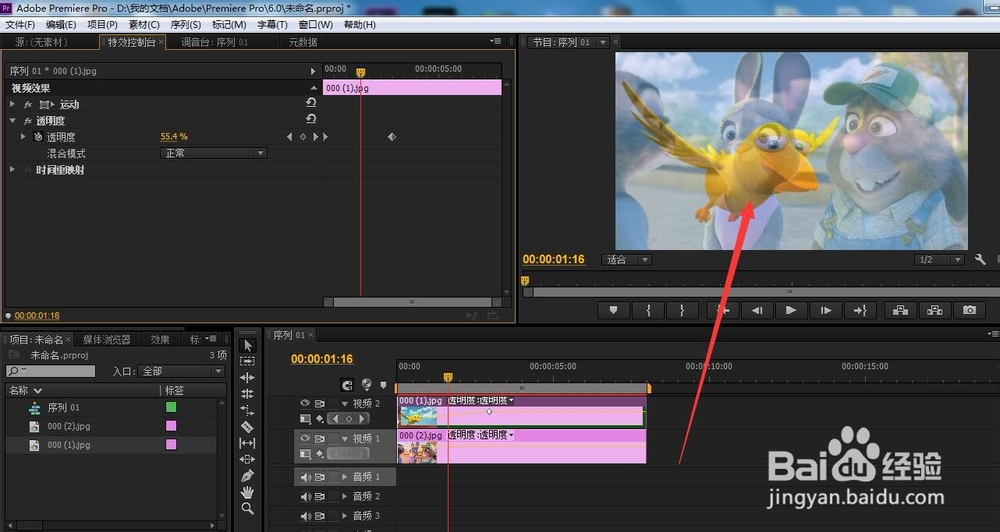Click the timeline Add Marker icon

(x=383, y=385)
